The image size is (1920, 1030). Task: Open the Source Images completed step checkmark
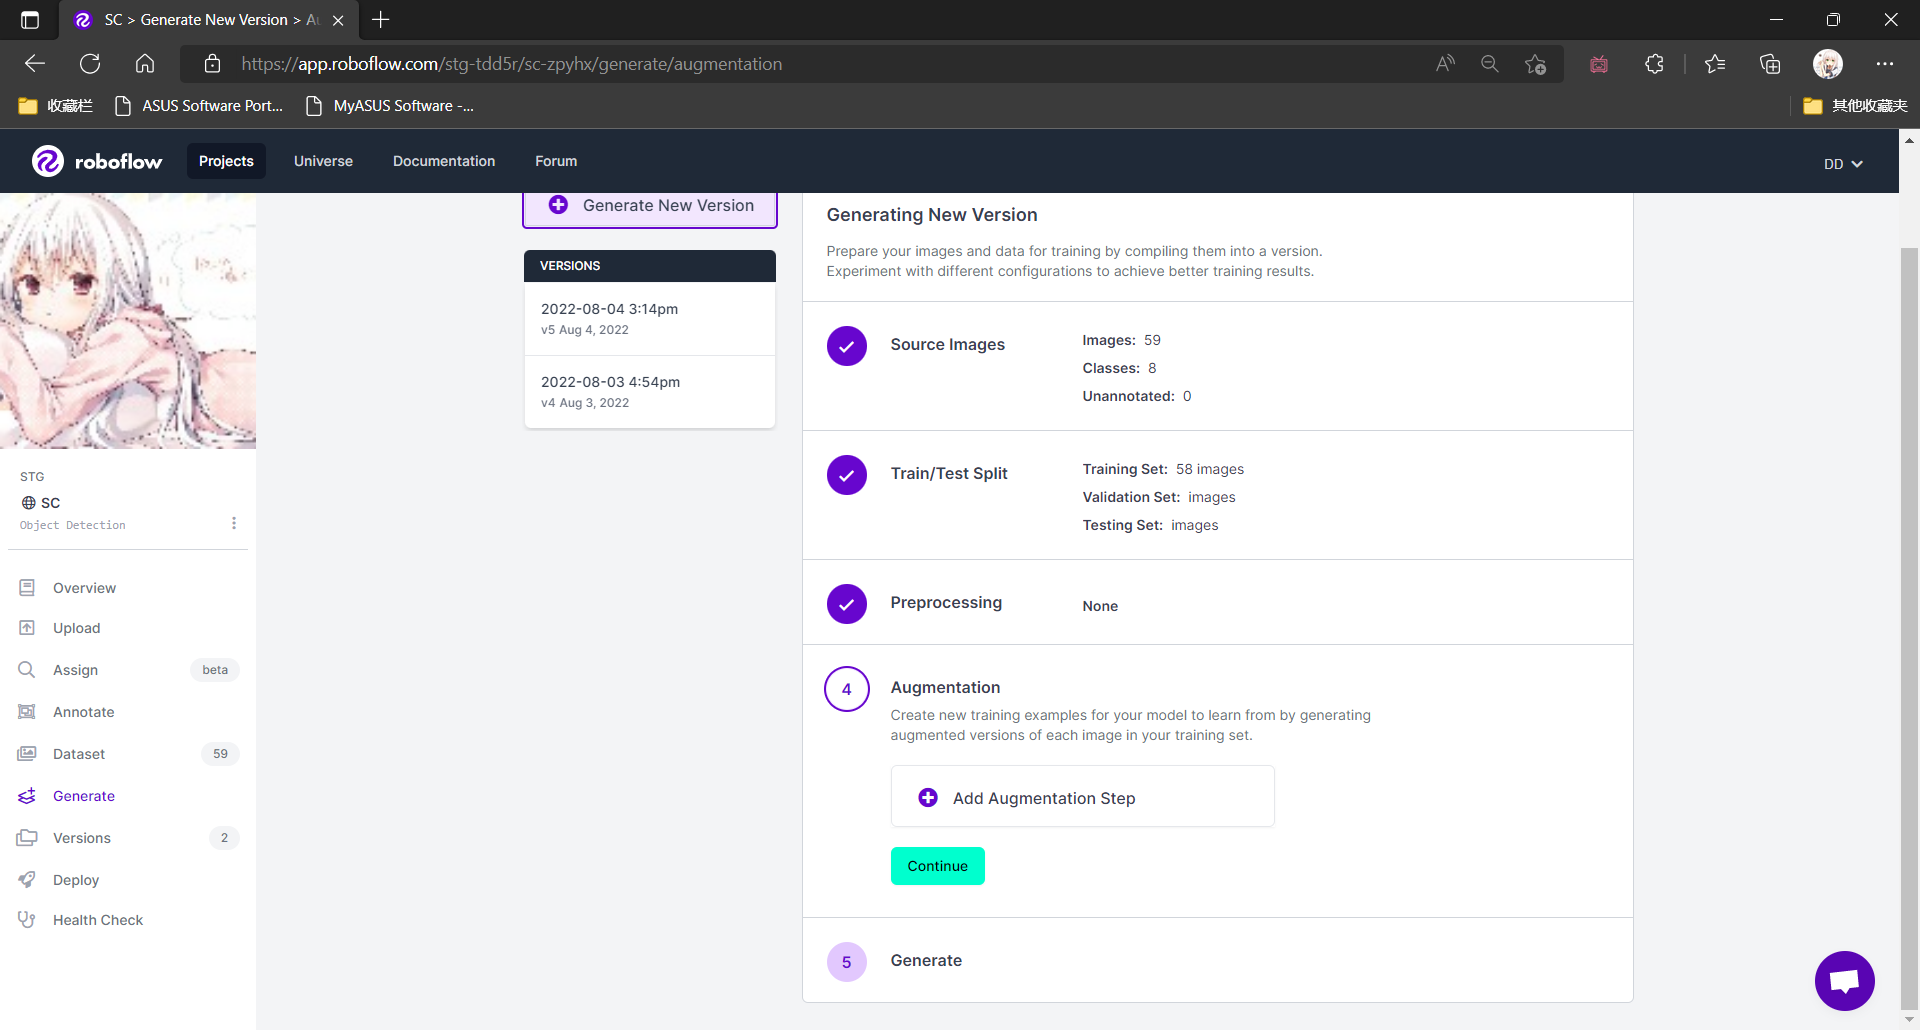(846, 346)
